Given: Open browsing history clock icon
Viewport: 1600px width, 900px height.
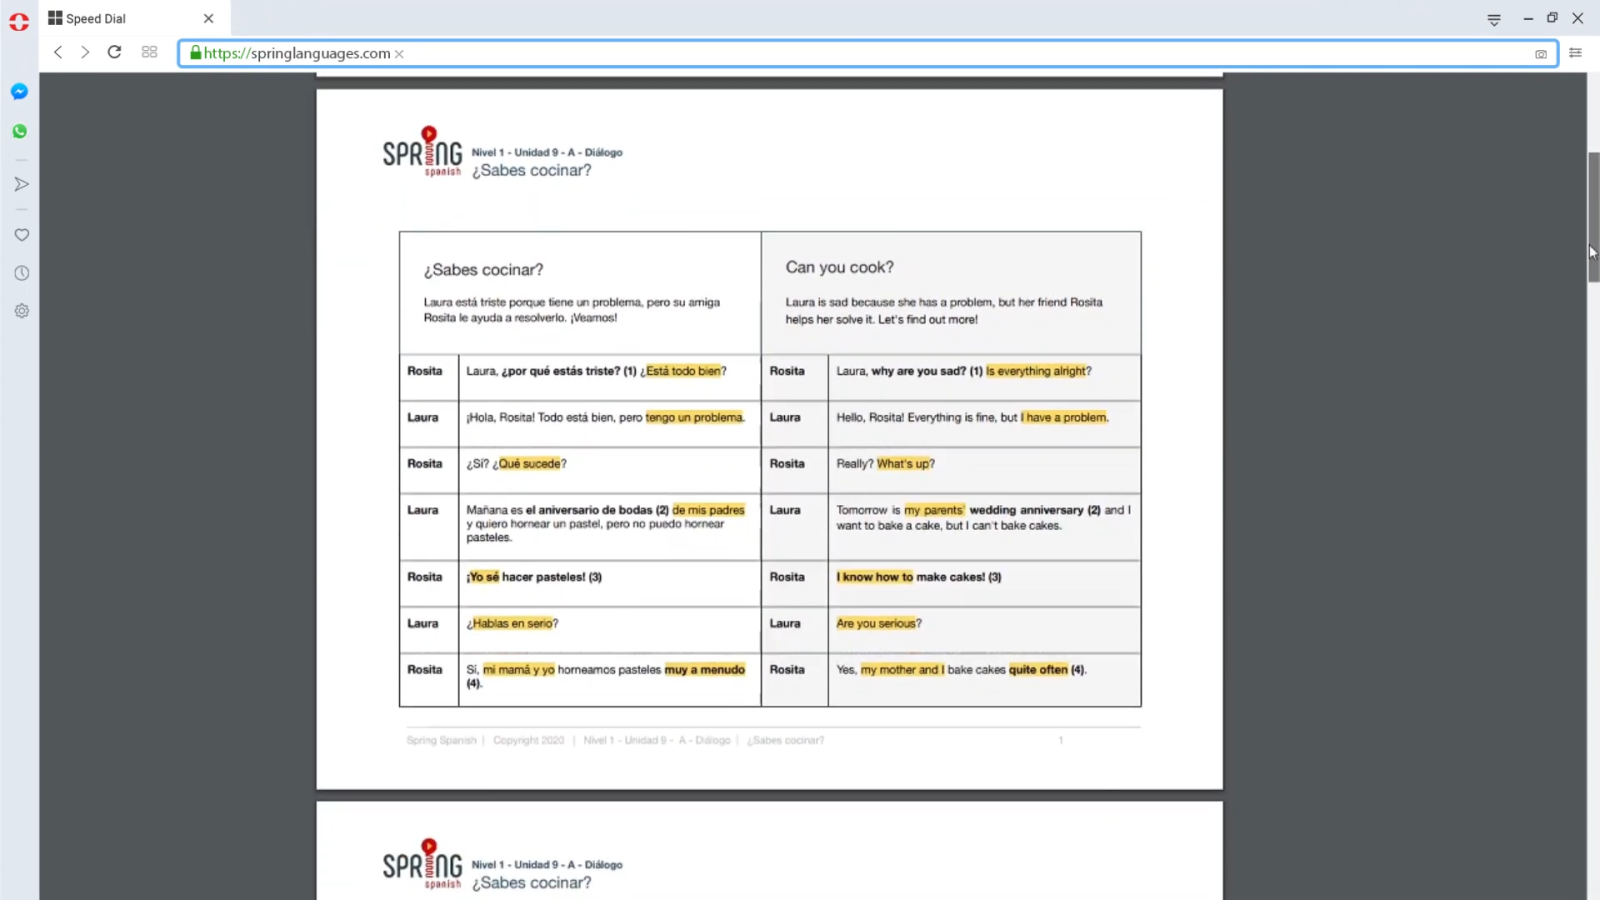Looking at the screenshot, I should pos(21,273).
